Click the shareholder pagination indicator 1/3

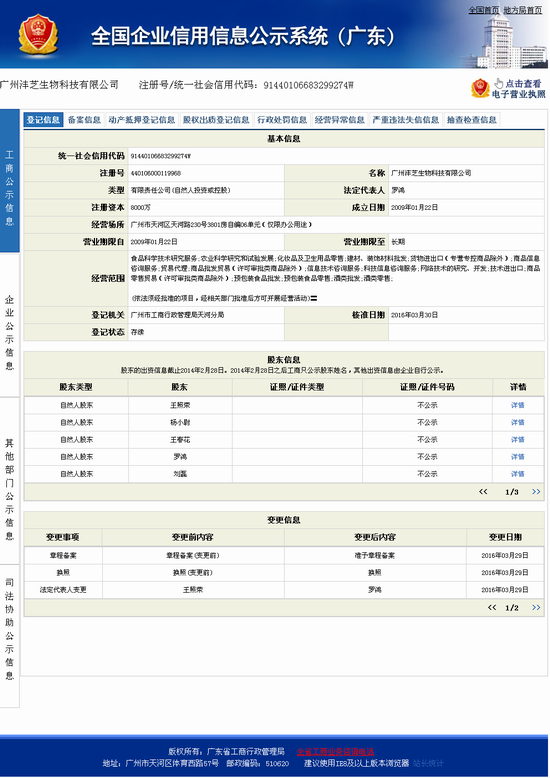point(512,492)
